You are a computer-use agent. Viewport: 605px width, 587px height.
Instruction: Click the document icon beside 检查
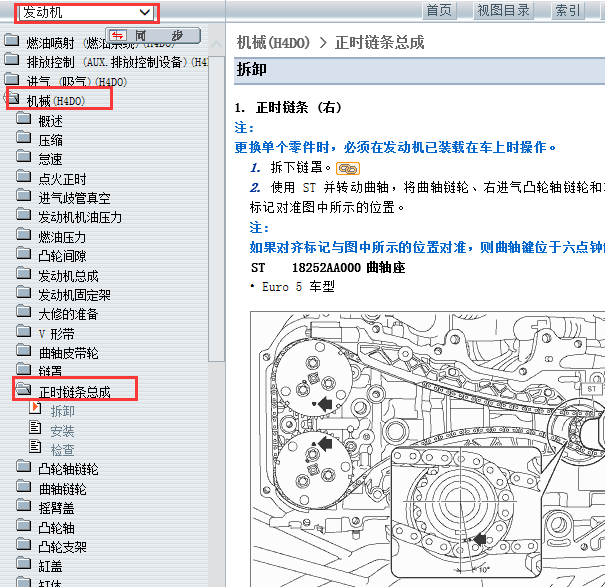[x=35, y=447]
